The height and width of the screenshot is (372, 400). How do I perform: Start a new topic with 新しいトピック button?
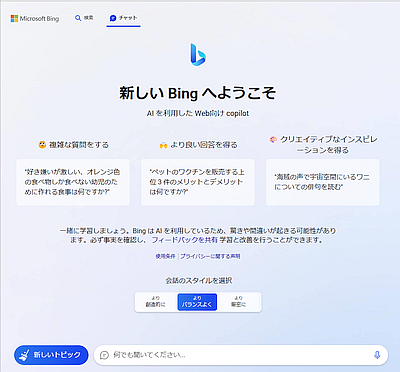(51, 355)
